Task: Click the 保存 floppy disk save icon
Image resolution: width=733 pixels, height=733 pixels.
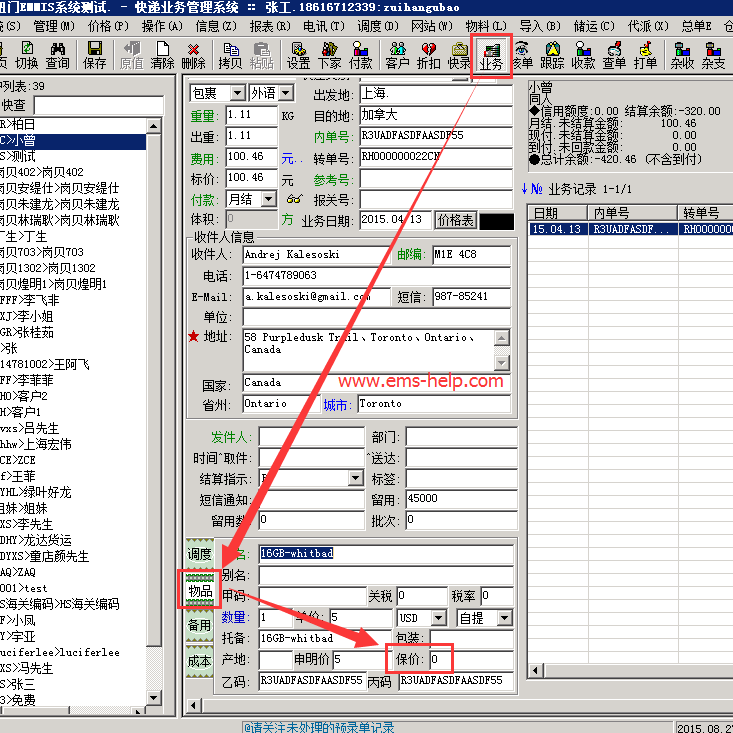Action: (x=95, y=55)
